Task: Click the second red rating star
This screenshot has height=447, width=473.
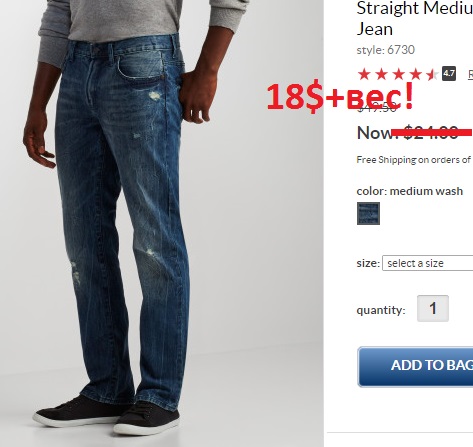Action: (381, 74)
